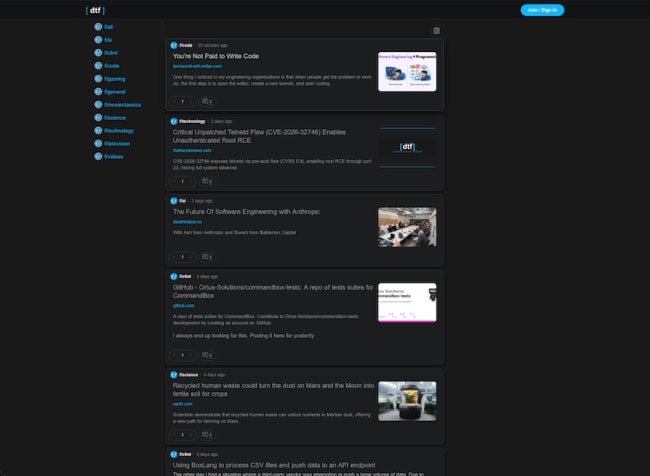
Task: Open the f/gaming forum in sidebar
Action: (115, 79)
